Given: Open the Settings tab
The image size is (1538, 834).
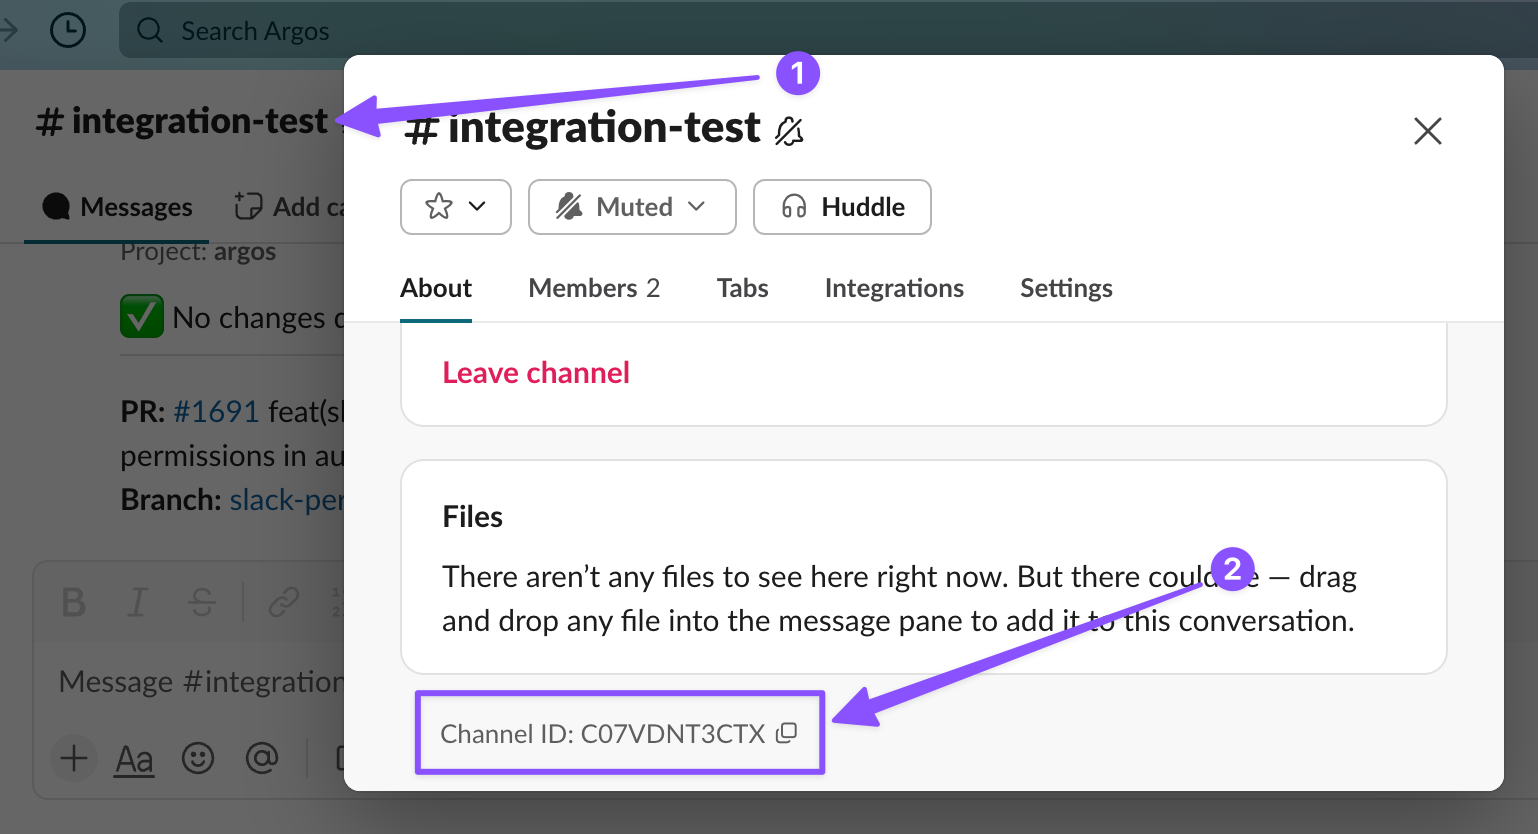Looking at the screenshot, I should pos(1066,288).
